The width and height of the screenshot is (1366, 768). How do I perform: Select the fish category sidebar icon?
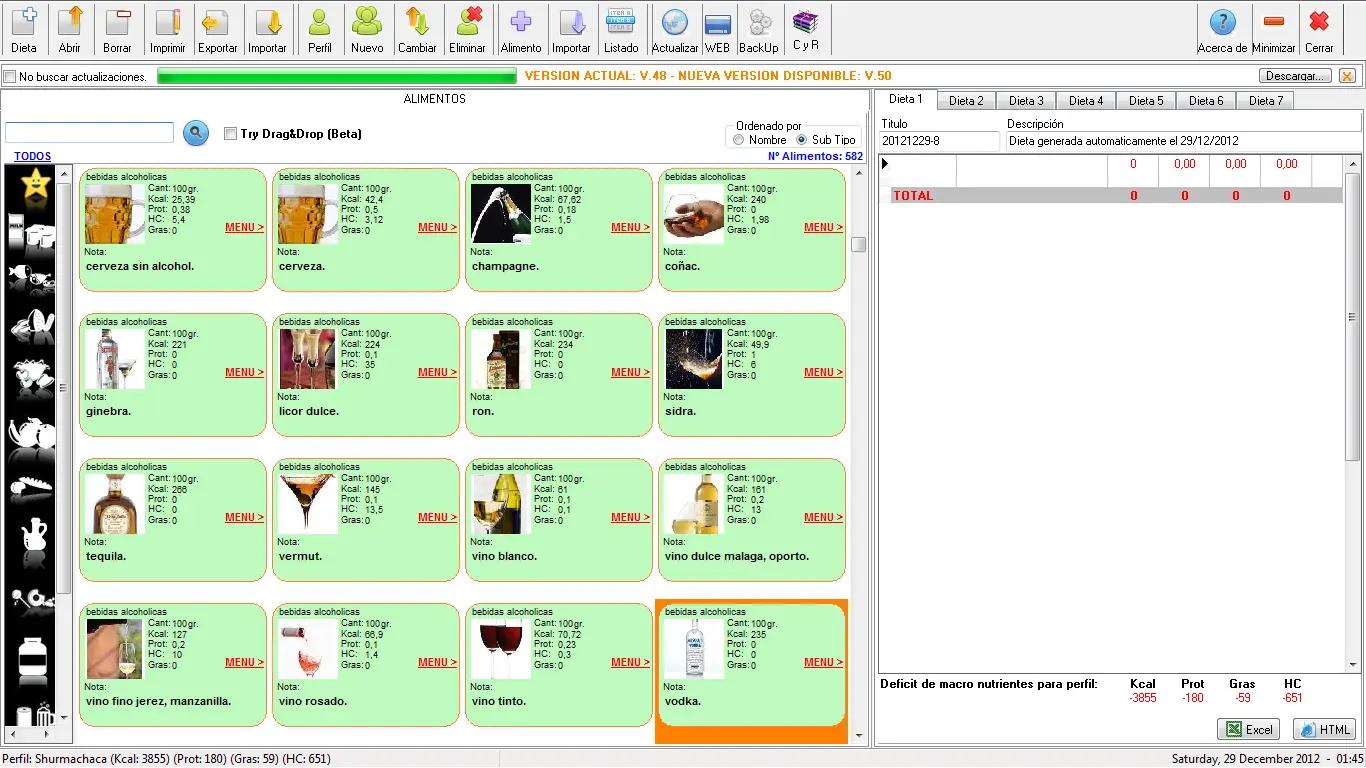30,278
